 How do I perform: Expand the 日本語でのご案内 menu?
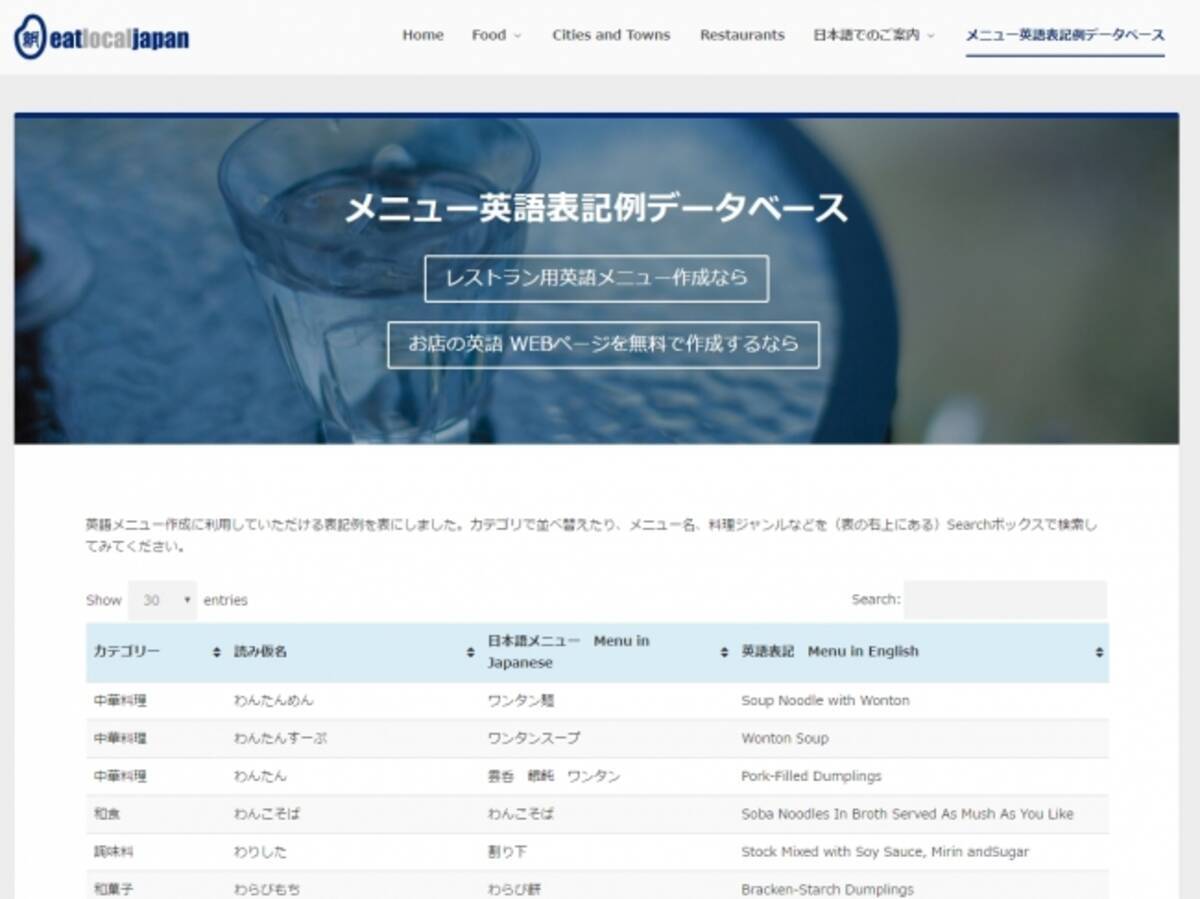tap(874, 35)
